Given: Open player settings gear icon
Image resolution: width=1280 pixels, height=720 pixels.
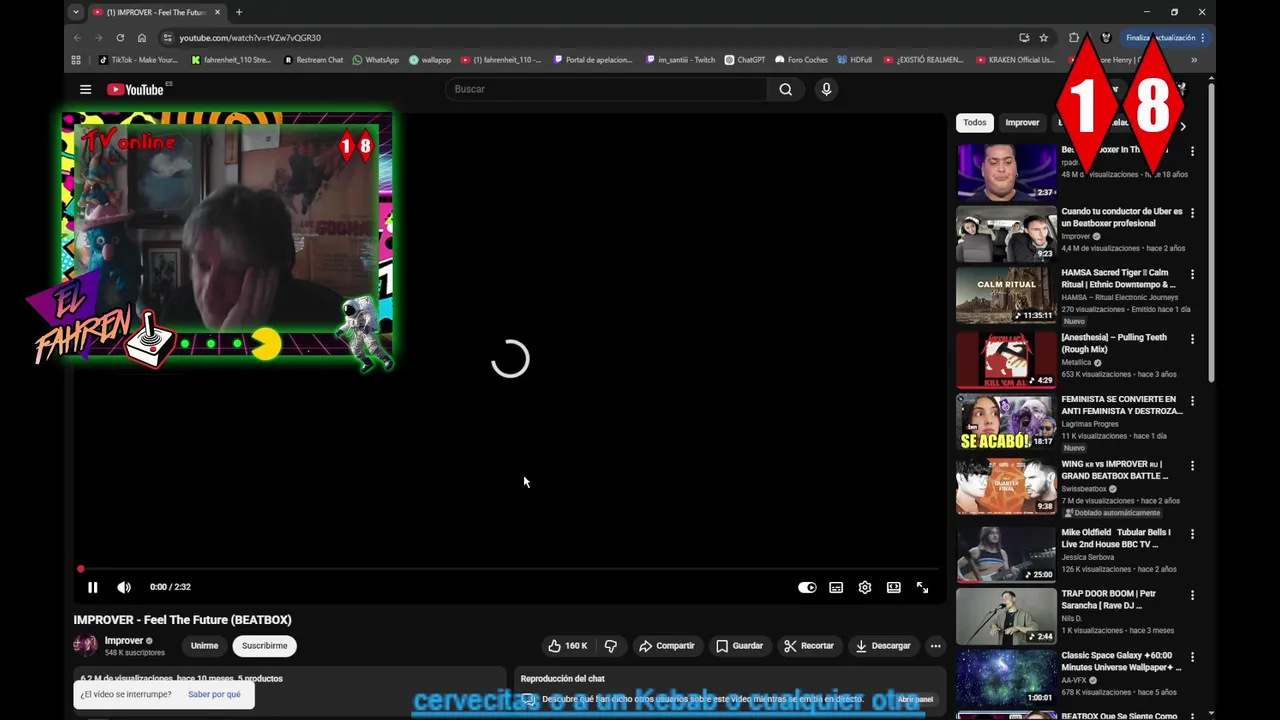Looking at the screenshot, I should point(865,587).
